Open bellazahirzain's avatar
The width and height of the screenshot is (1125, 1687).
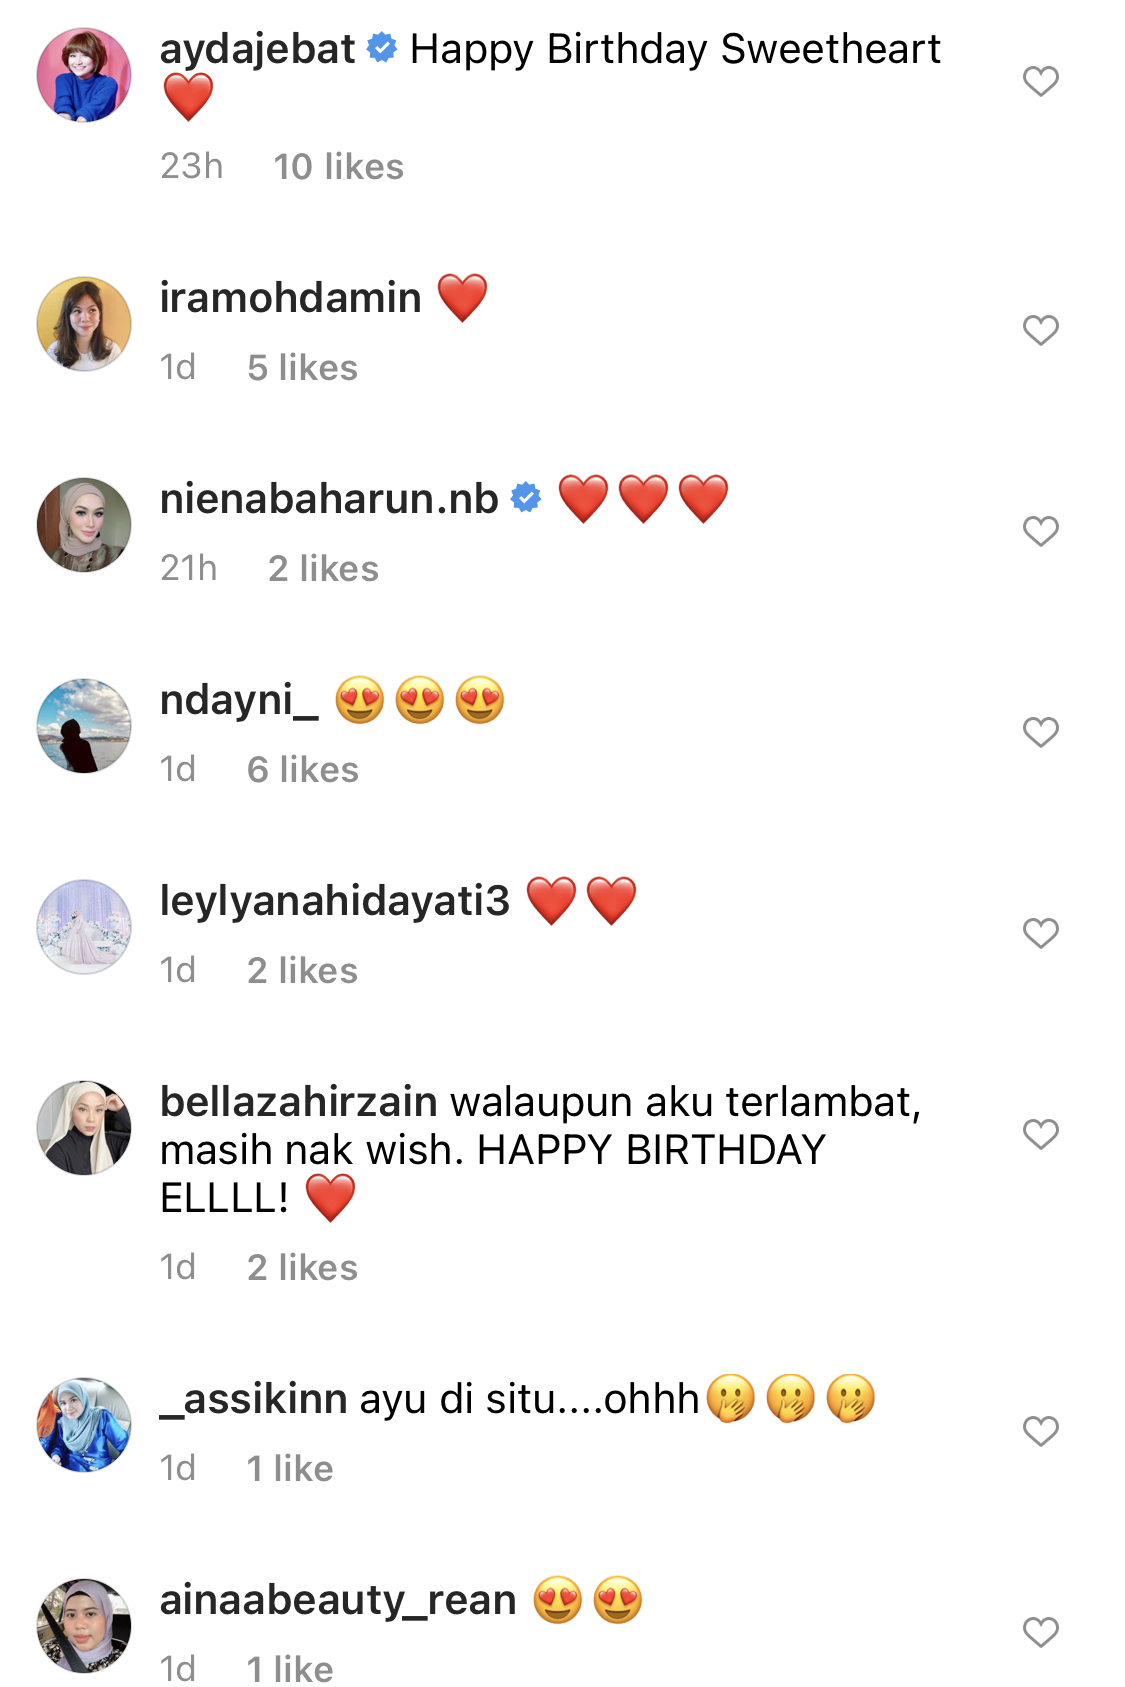84,1127
